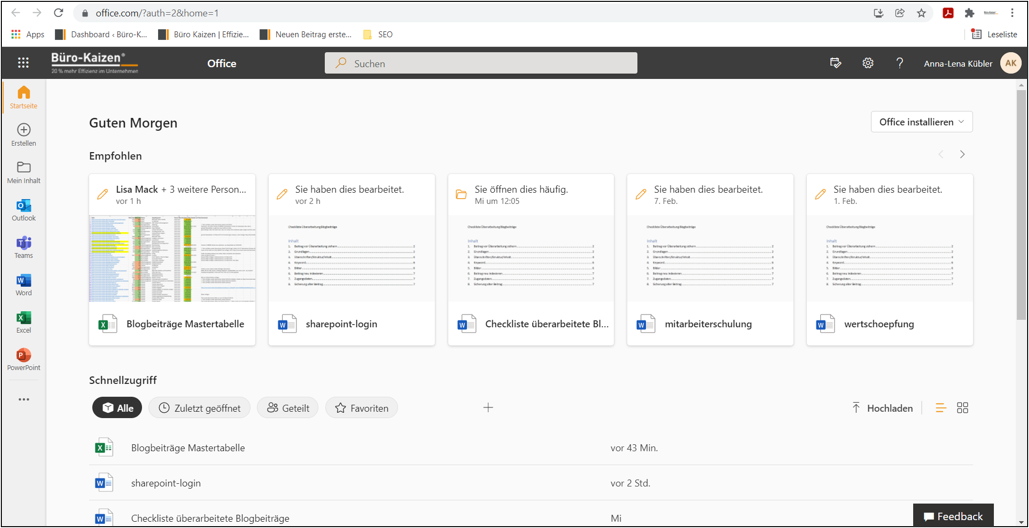1029x528 pixels.
Task: Go back with browser back arrow
Action: (16, 12)
